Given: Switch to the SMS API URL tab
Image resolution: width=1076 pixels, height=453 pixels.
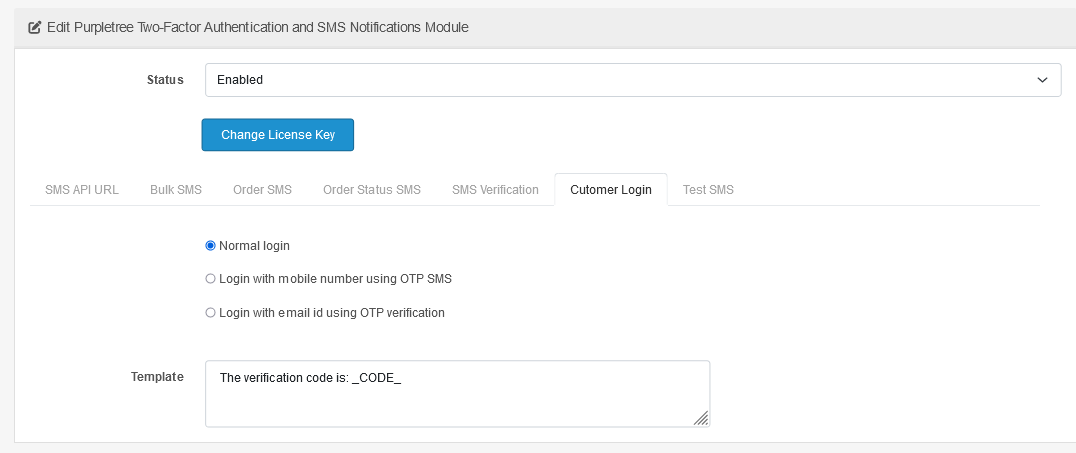Looking at the screenshot, I should coord(82,190).
